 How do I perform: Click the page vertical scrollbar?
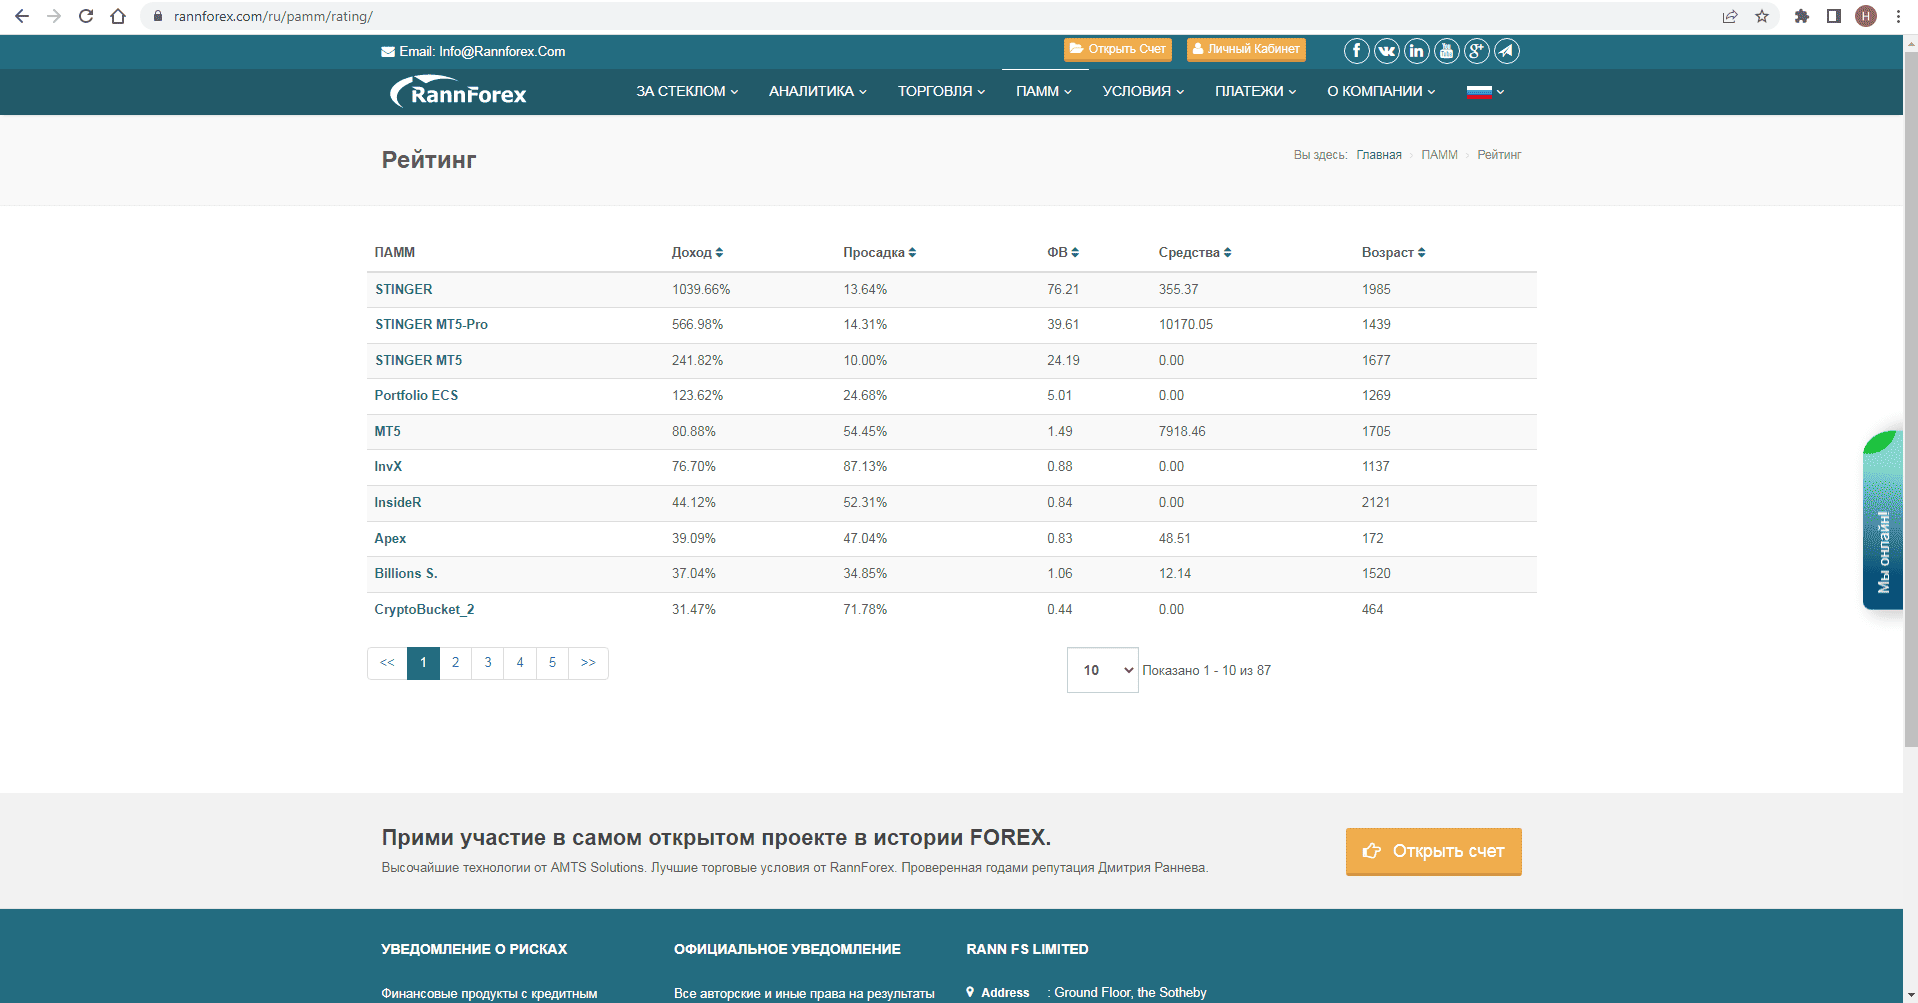[1910, 400]
